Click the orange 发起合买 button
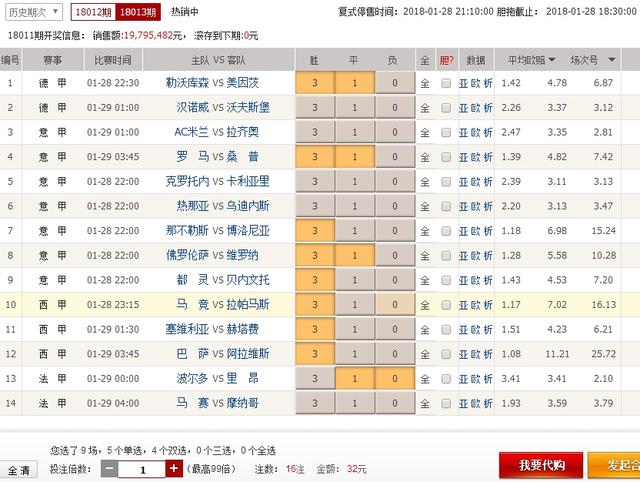The height and width of the screenshot is (482, 640). [x=614, y=465]
